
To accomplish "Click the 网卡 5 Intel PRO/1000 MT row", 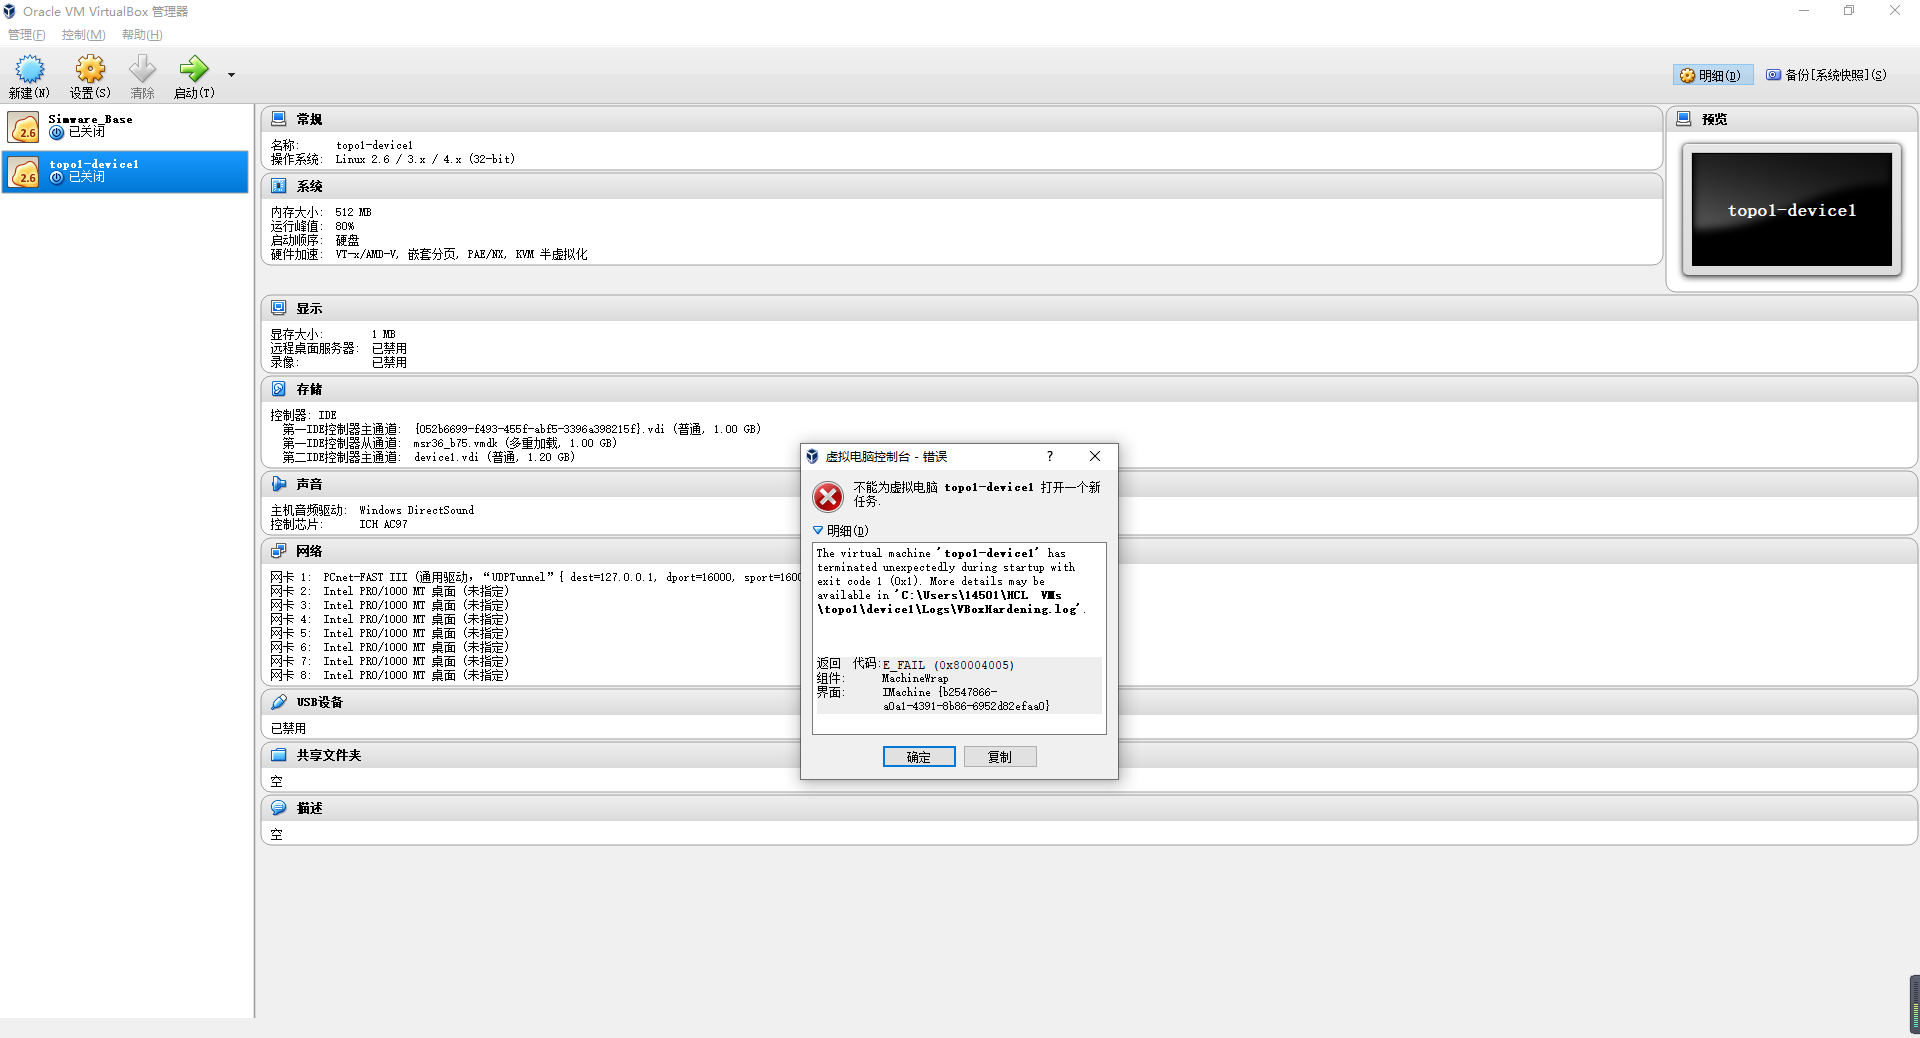I will click(x=390, y=633).
